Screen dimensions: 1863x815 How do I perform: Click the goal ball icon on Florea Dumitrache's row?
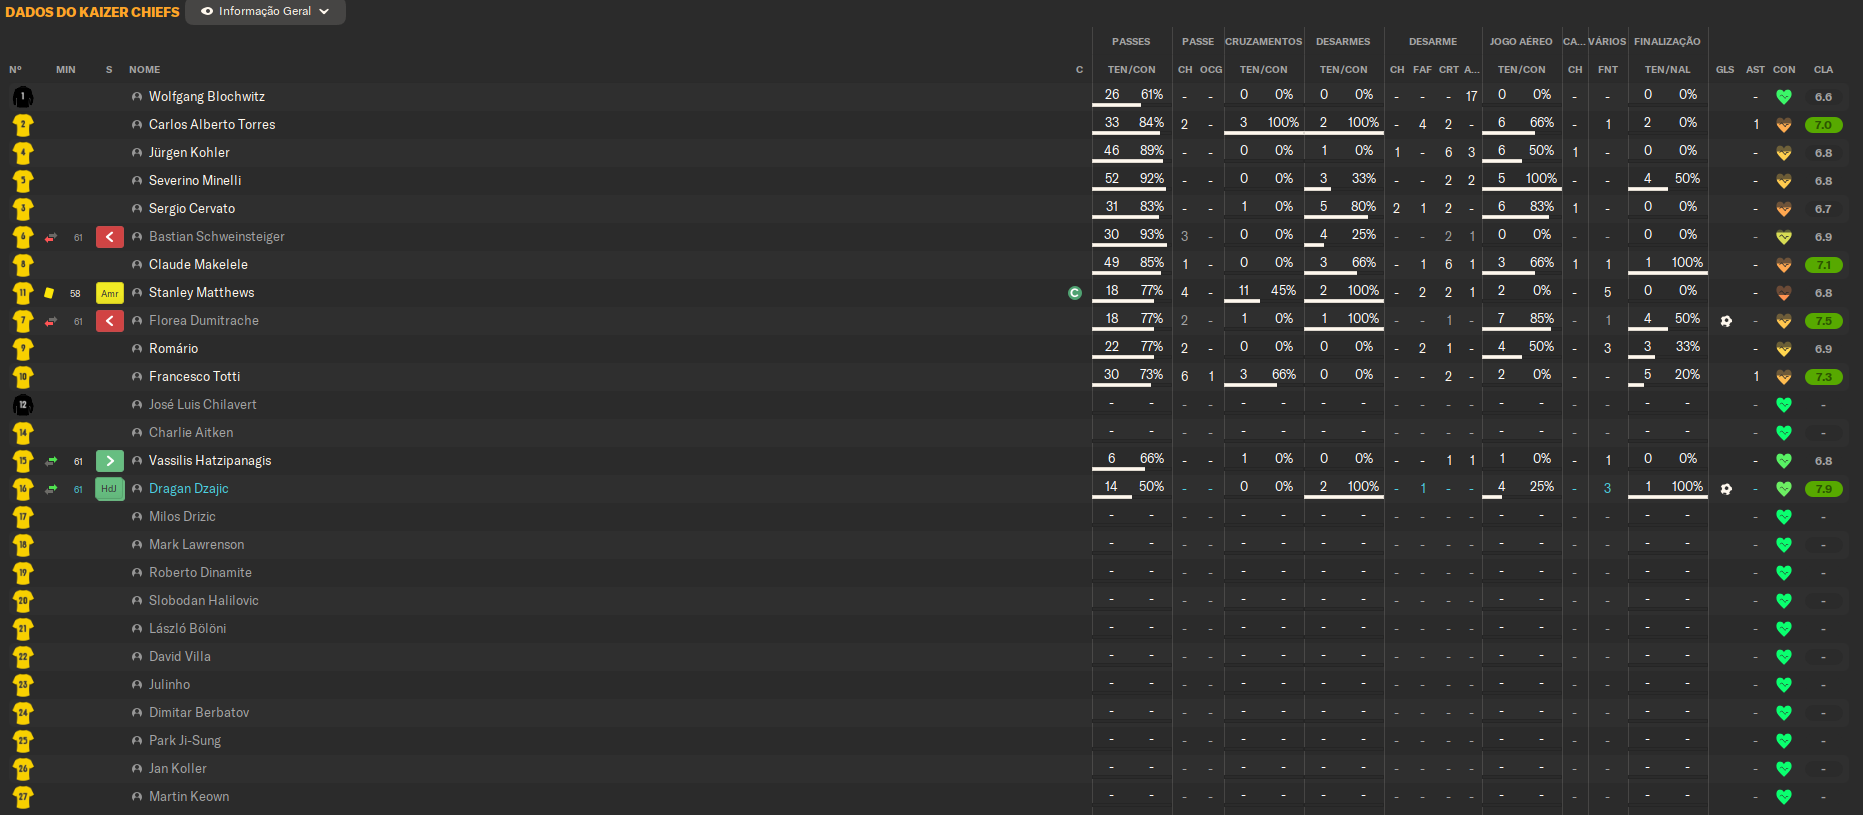(x=1726, y=321)
